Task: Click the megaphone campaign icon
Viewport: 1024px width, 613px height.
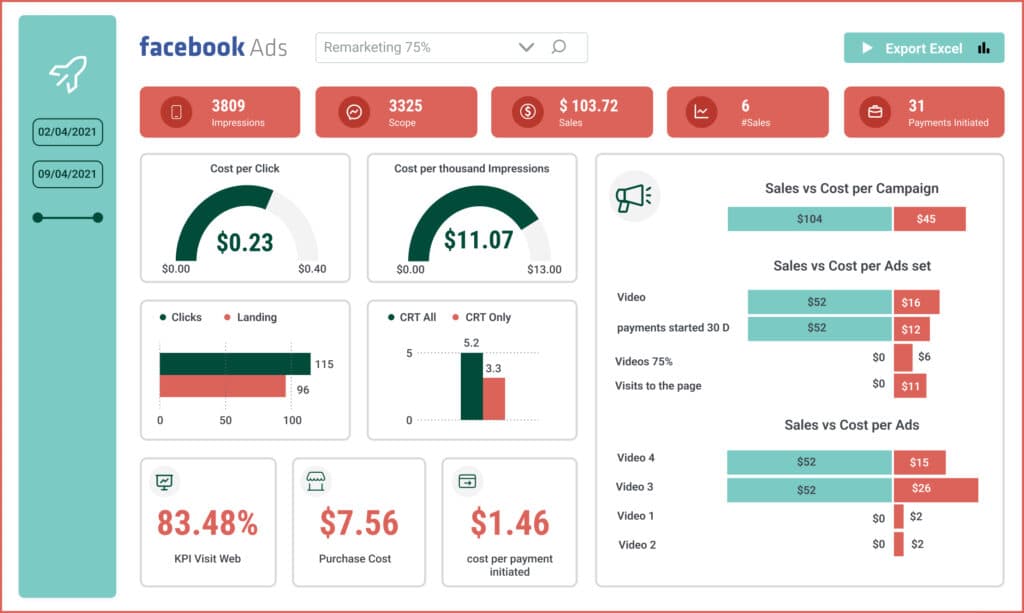Action: (634, 196)
